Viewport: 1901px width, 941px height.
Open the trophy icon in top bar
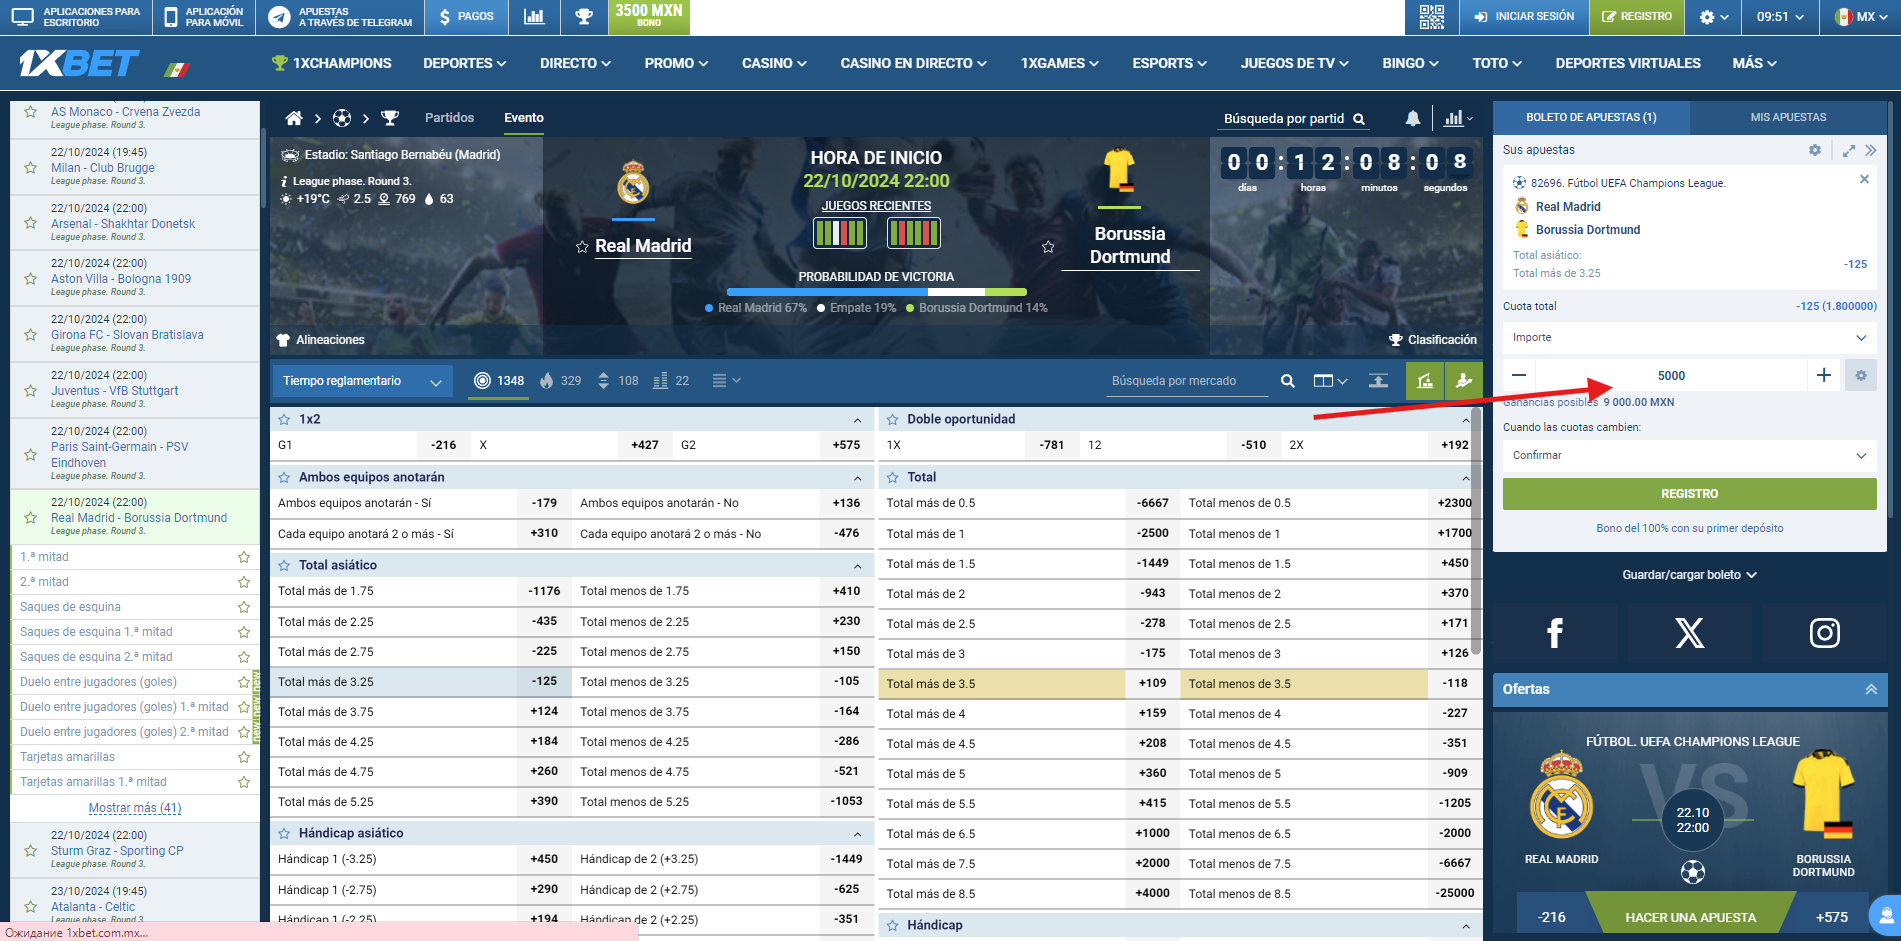pos(584,17)
